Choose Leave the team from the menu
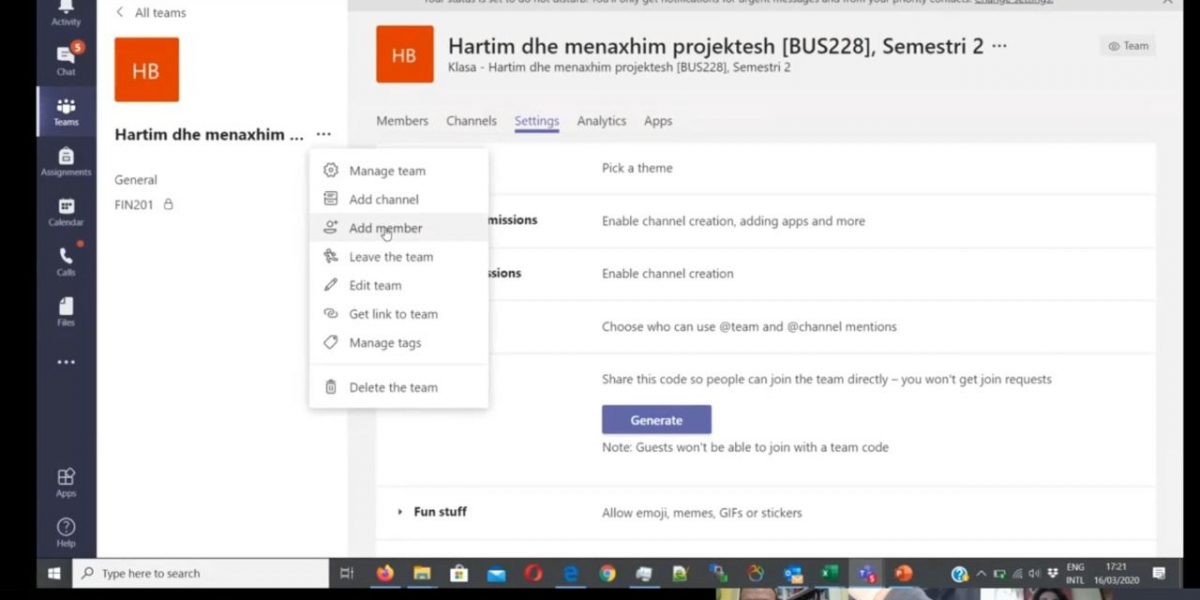 [398, 257]
